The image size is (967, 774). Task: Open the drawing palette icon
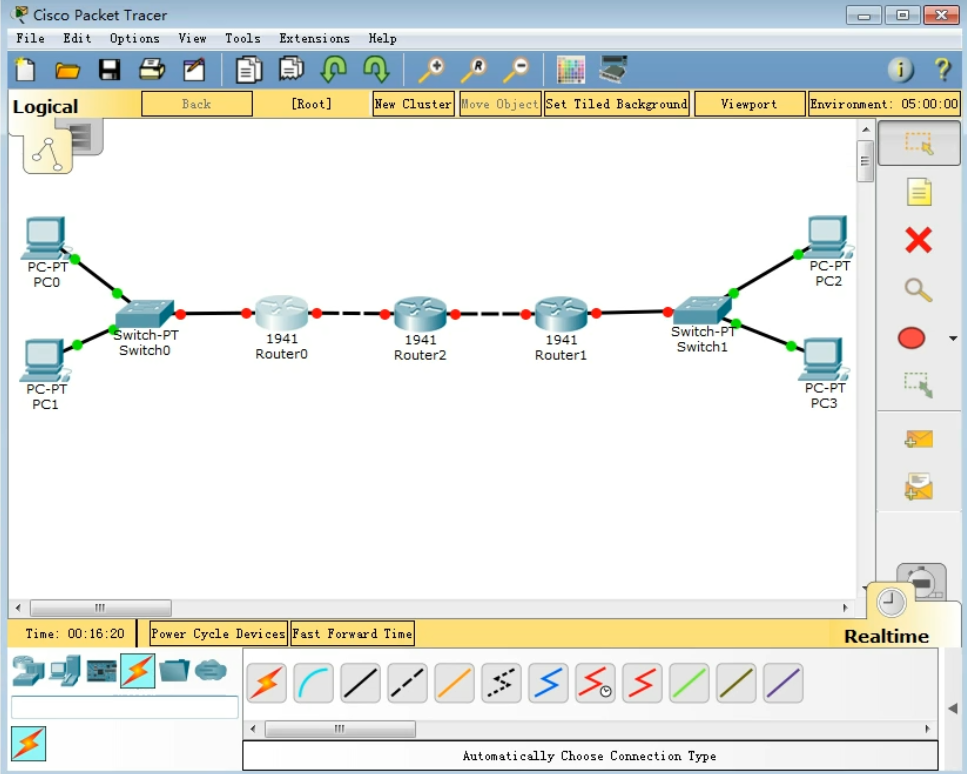coord(570,69)
